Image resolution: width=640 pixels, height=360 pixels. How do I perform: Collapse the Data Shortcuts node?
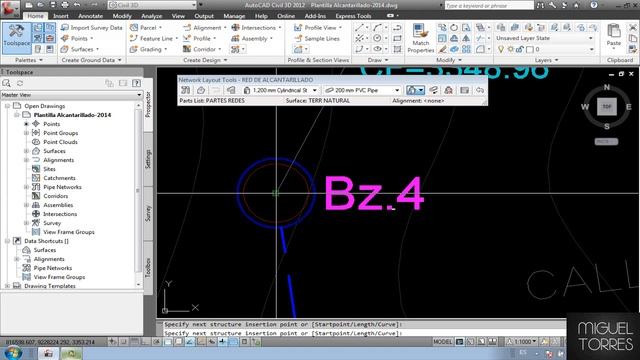click(x=7, y=241)
